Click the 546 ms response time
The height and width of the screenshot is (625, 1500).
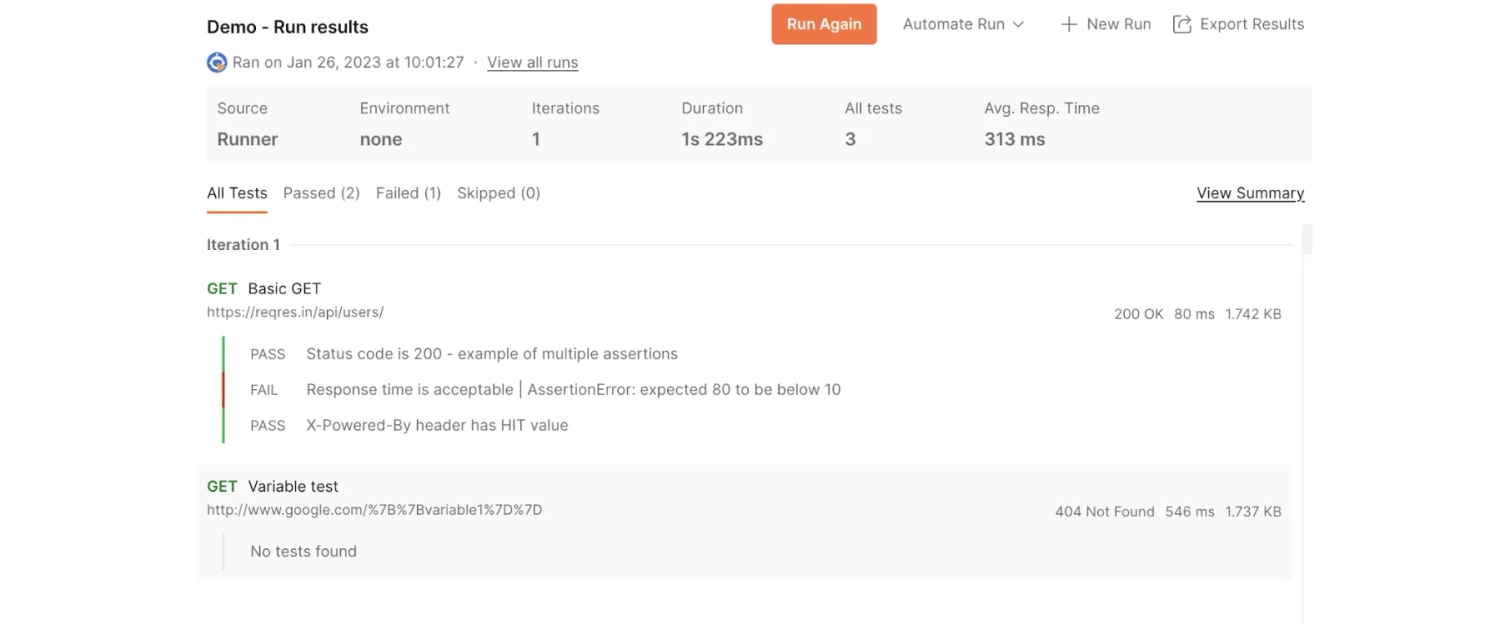click(x=1190, y=511)
